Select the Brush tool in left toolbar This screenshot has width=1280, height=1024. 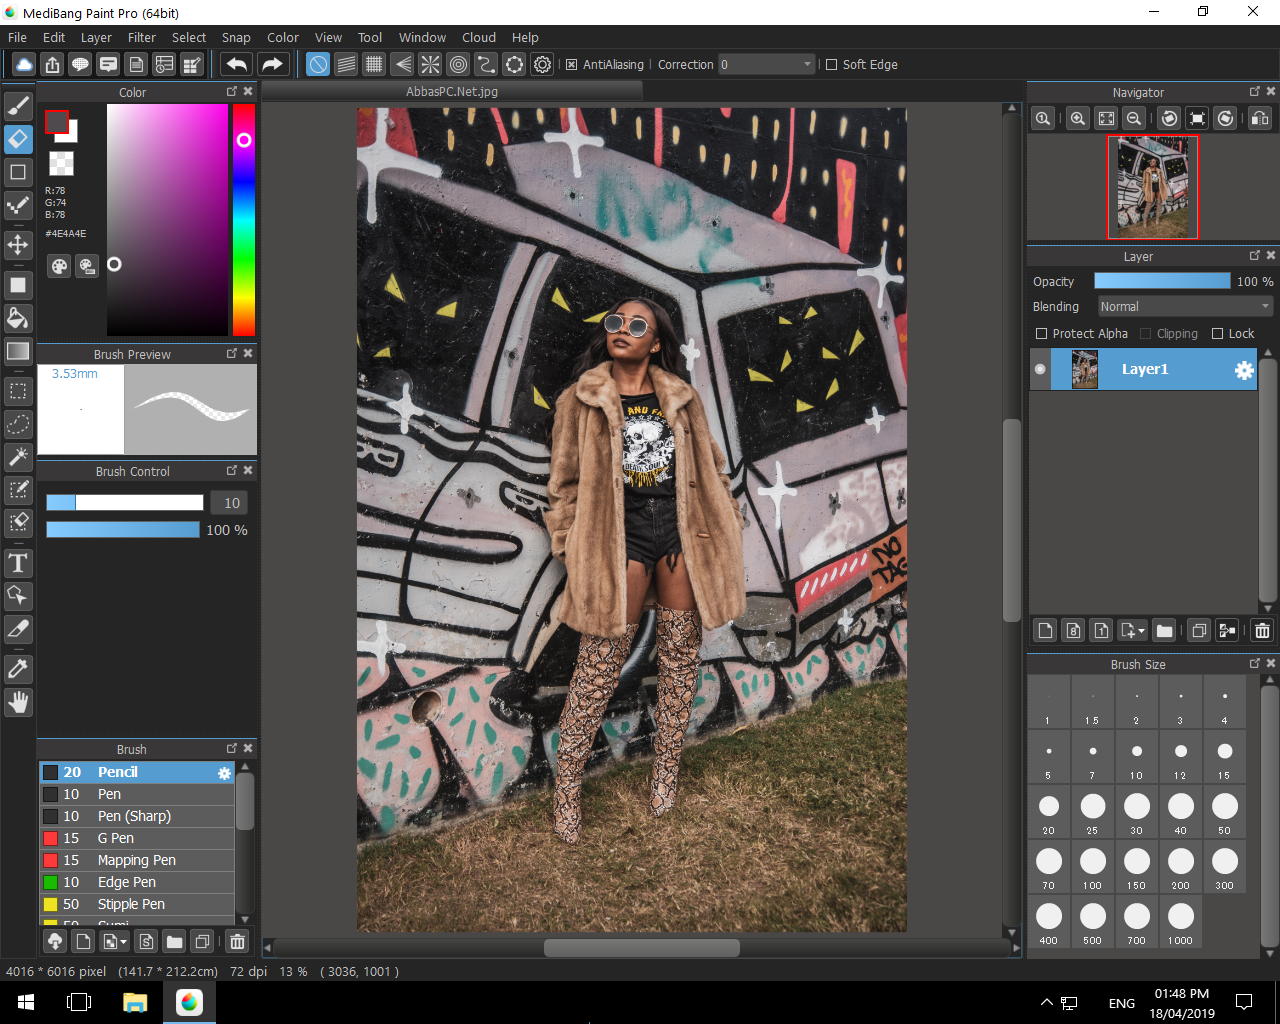18,105
